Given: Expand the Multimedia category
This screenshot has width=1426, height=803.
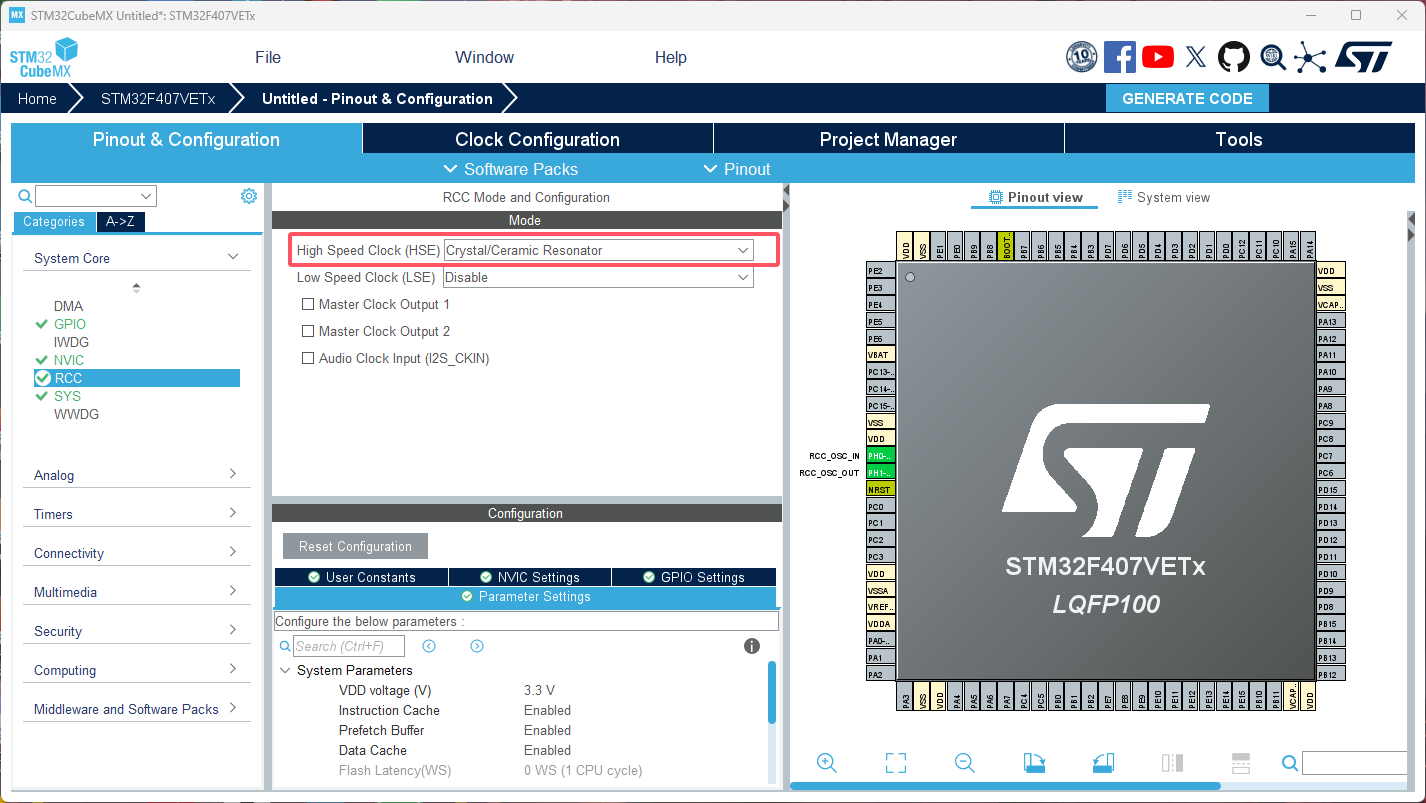Looking at the screenshot, I should 137,592.
